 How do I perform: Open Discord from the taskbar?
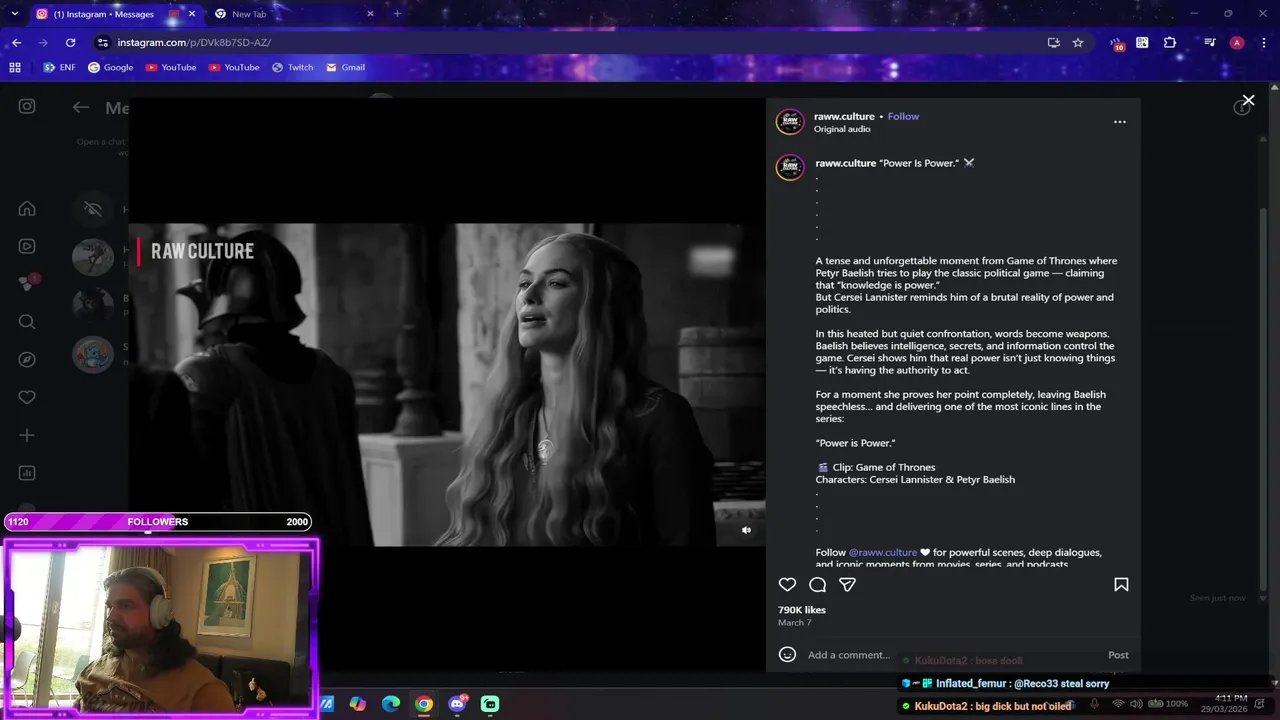coord(458,704)
